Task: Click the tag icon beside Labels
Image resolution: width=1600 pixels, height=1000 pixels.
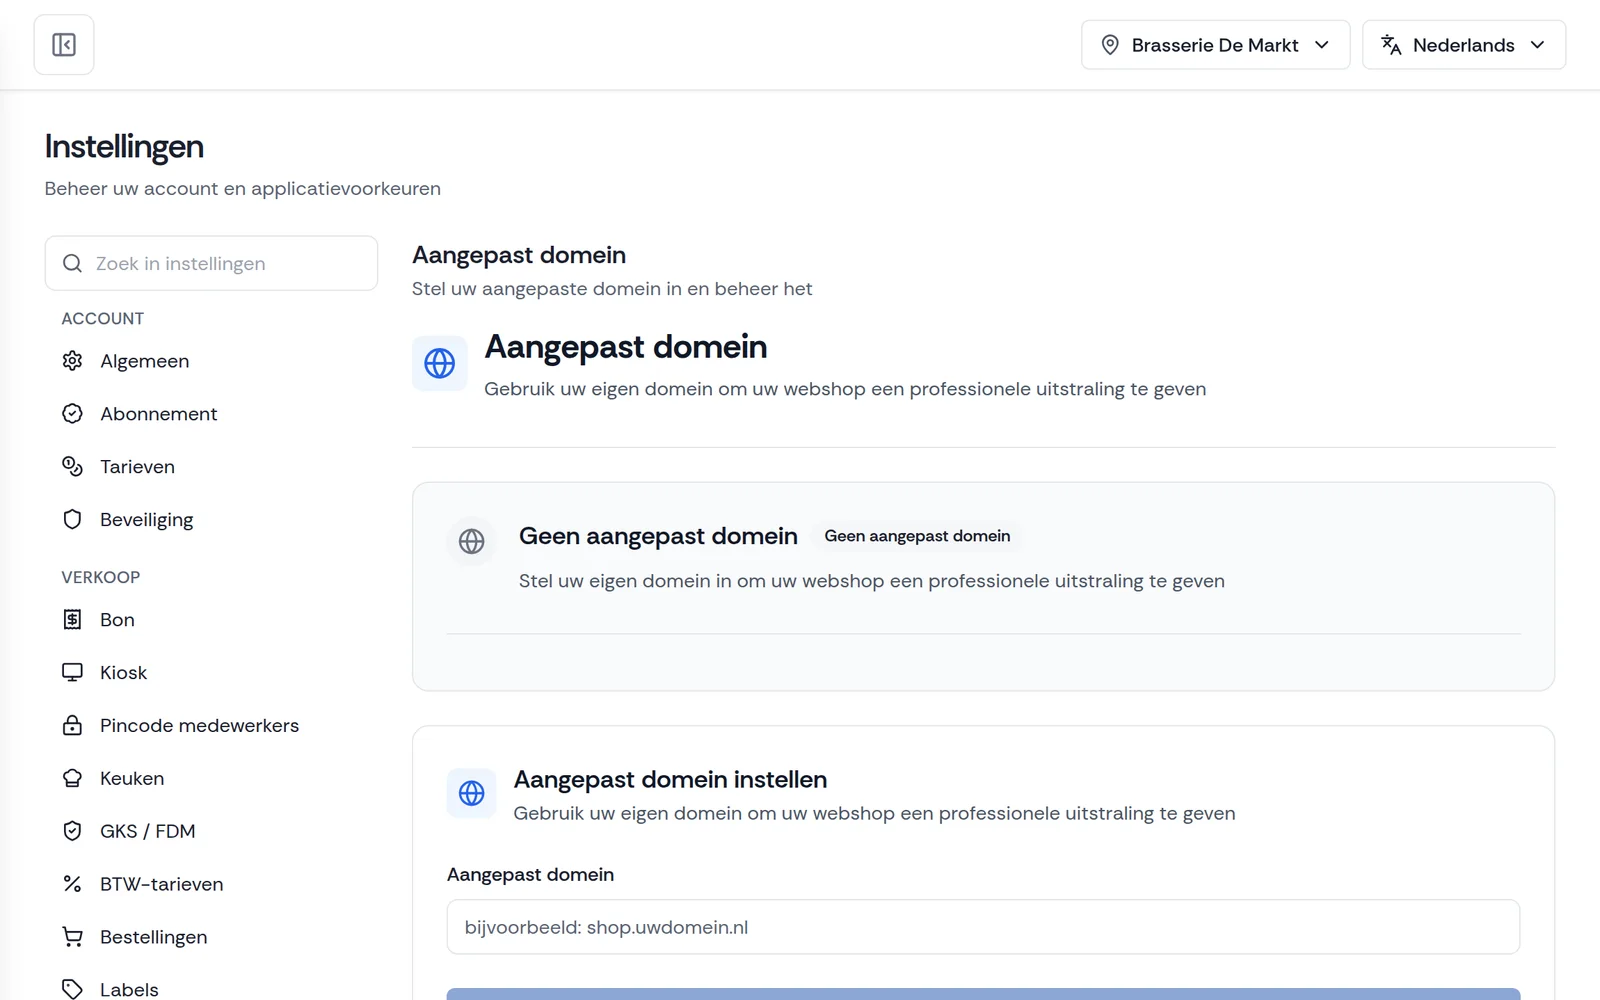Action: 72,990
